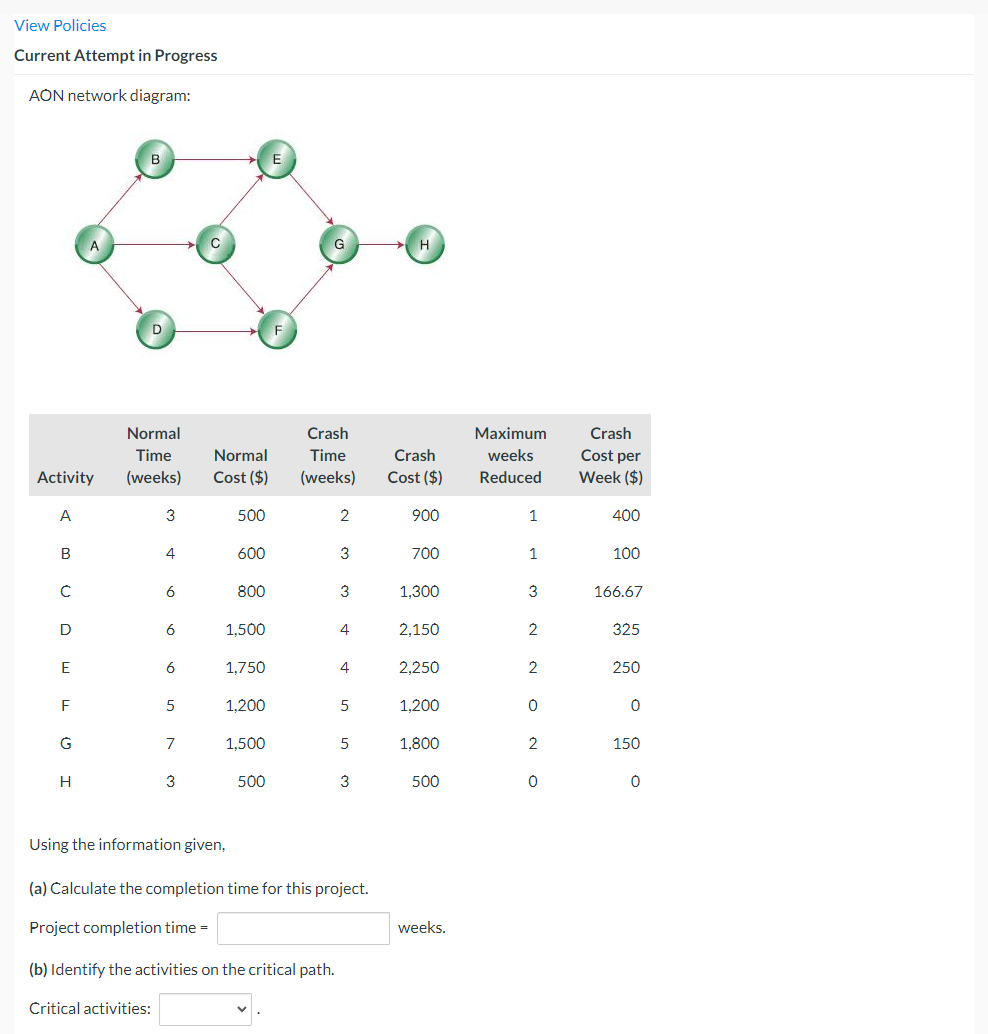Select node A in the AON network diagram
The height and width of the screenshot is (1034, 988).
pos(94,244)
